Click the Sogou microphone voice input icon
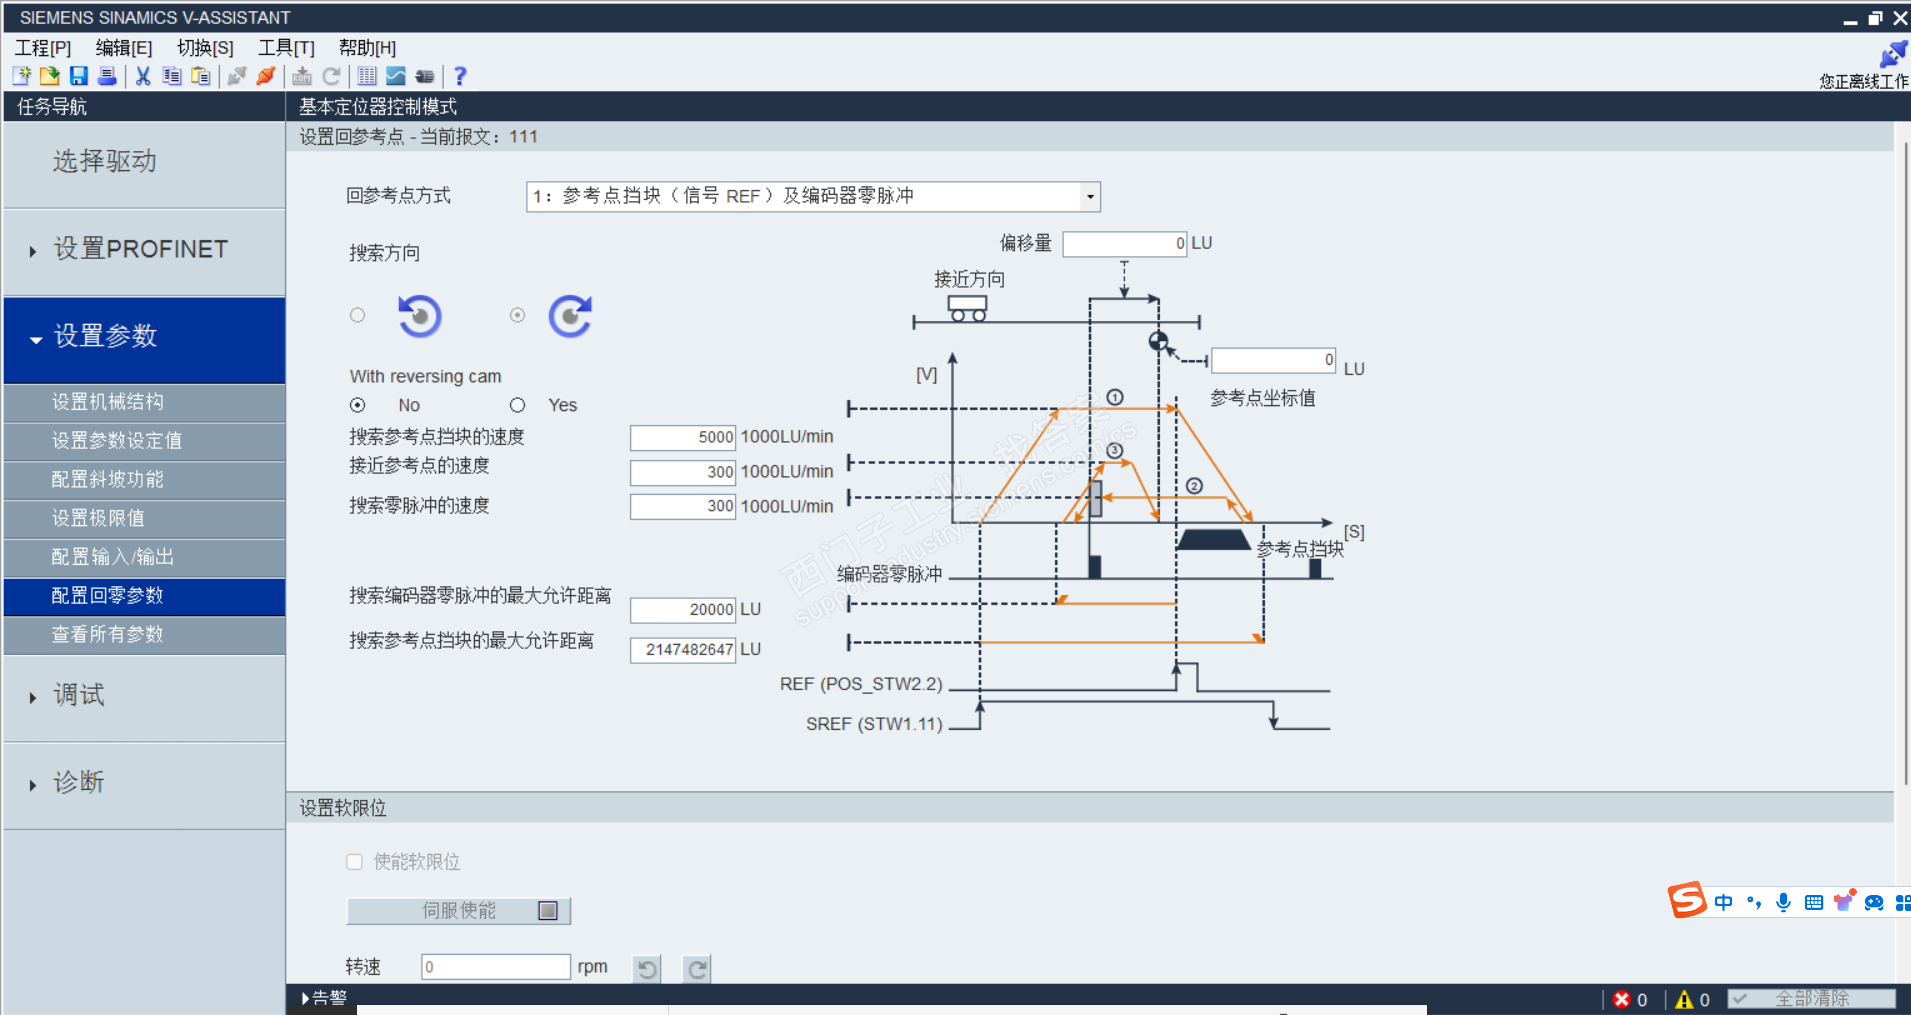This screenshot has height=1015, width=1911. (x=1783, y=902)
